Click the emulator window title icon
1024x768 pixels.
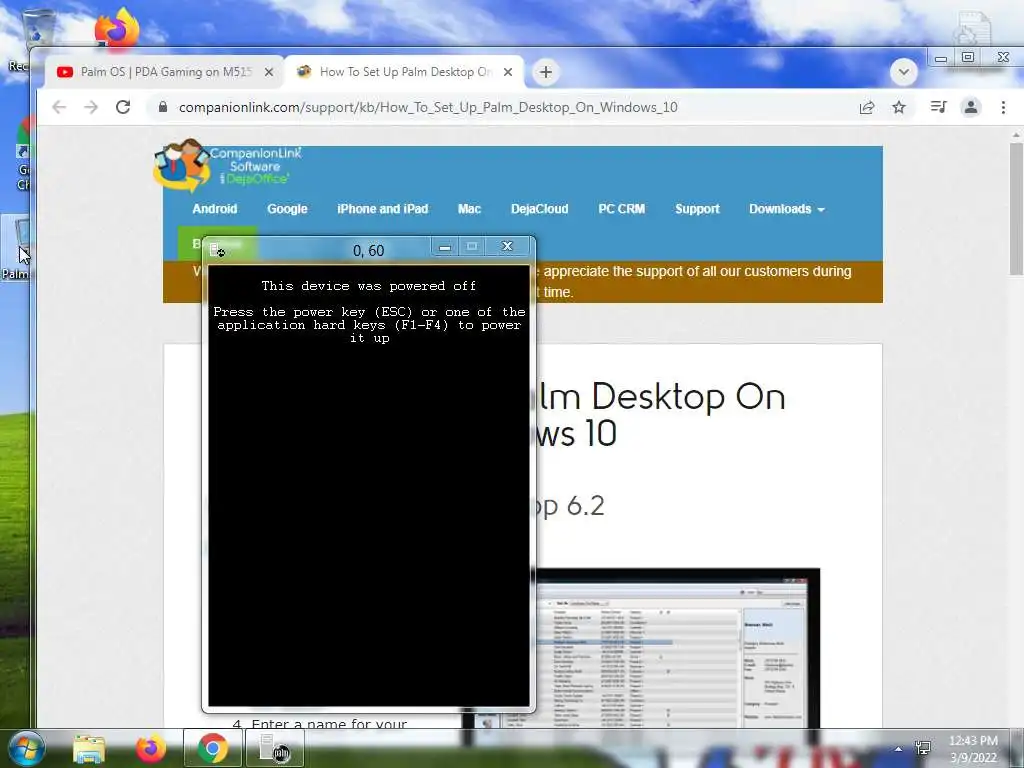(217, 249)
